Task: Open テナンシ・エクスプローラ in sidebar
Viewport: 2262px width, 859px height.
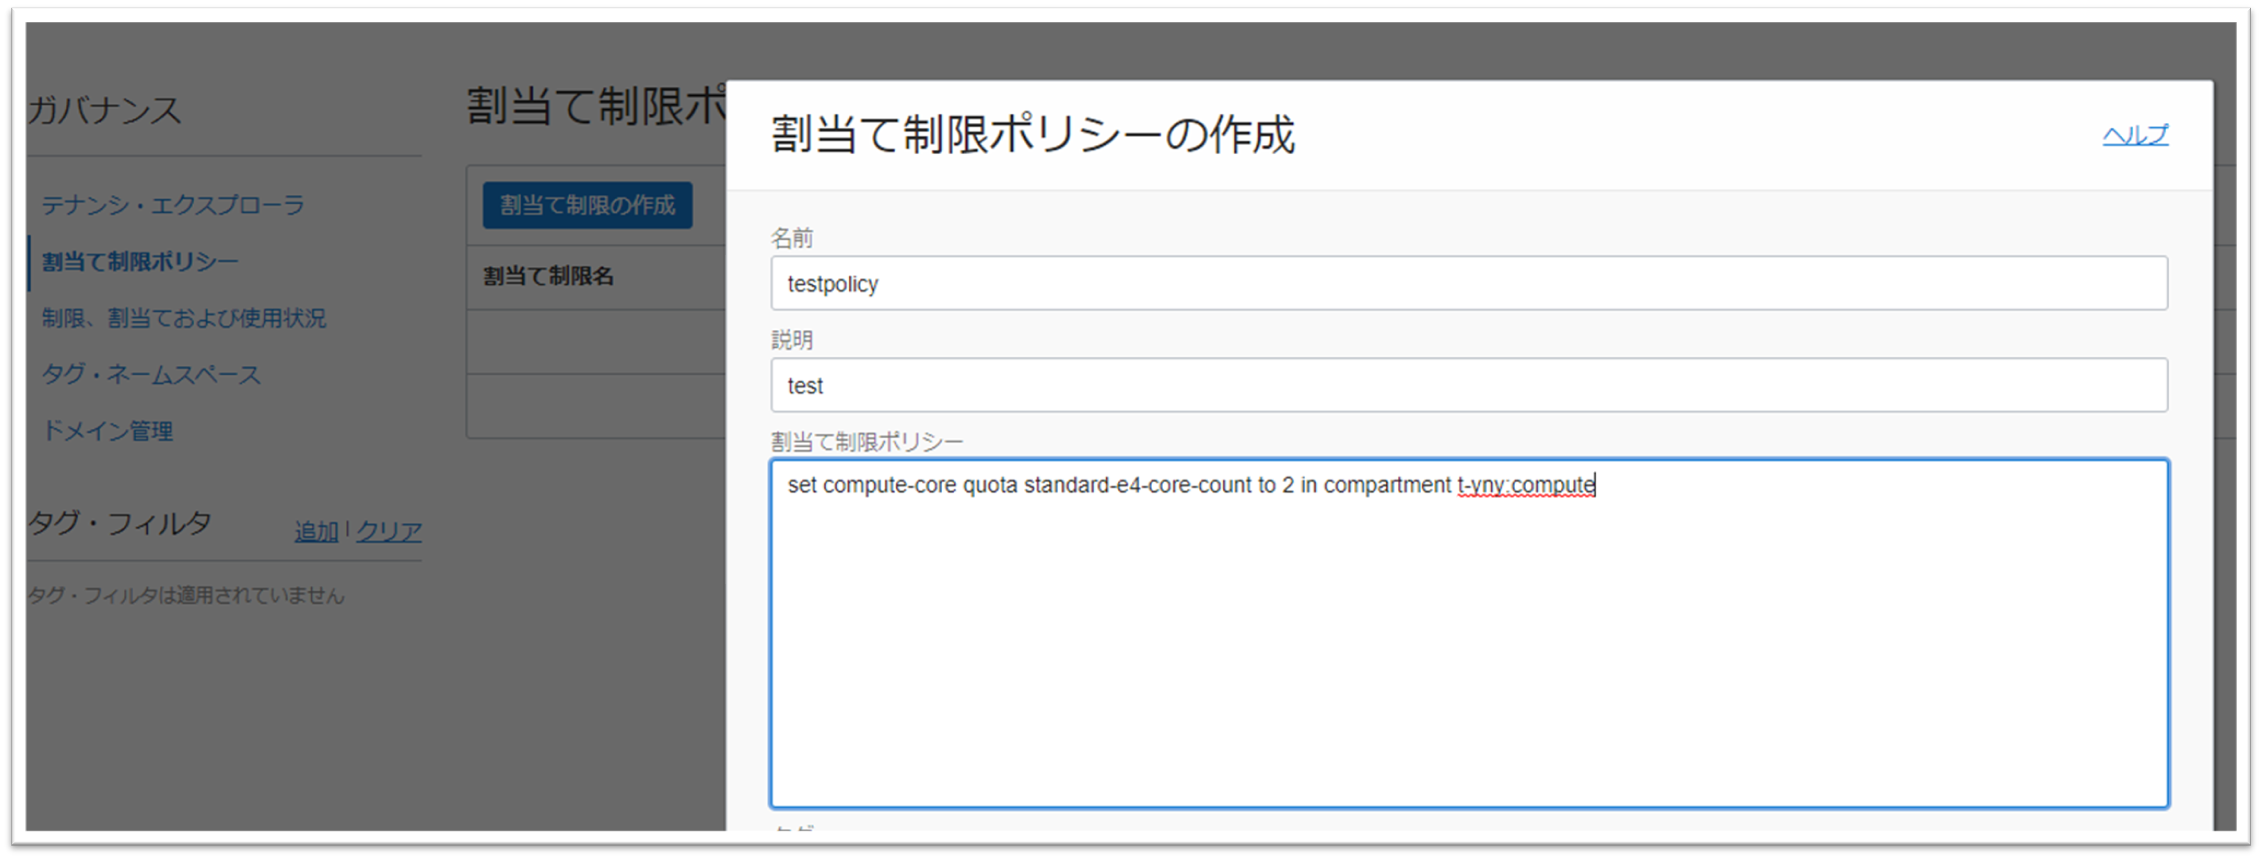Action: click(x=173, y=205)
